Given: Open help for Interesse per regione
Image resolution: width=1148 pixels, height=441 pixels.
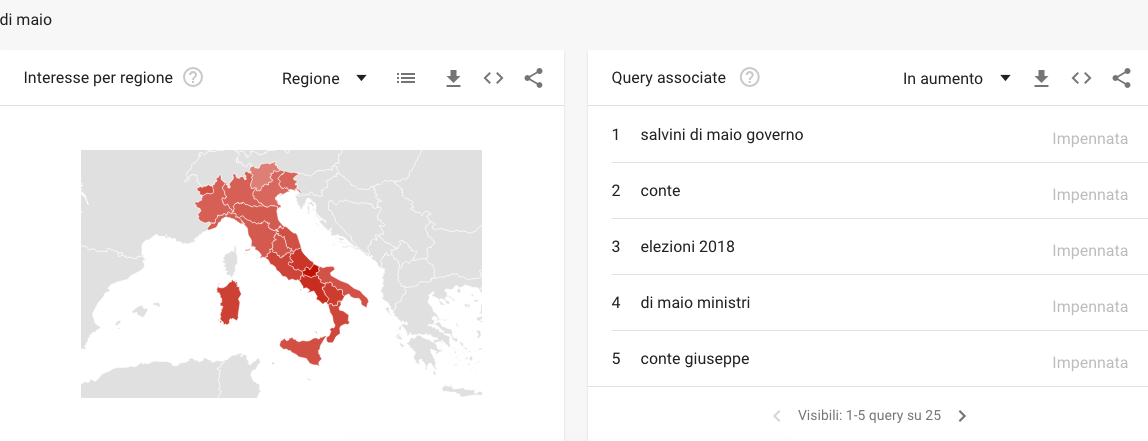Looking at the screenshot, I should click(193, 78).
